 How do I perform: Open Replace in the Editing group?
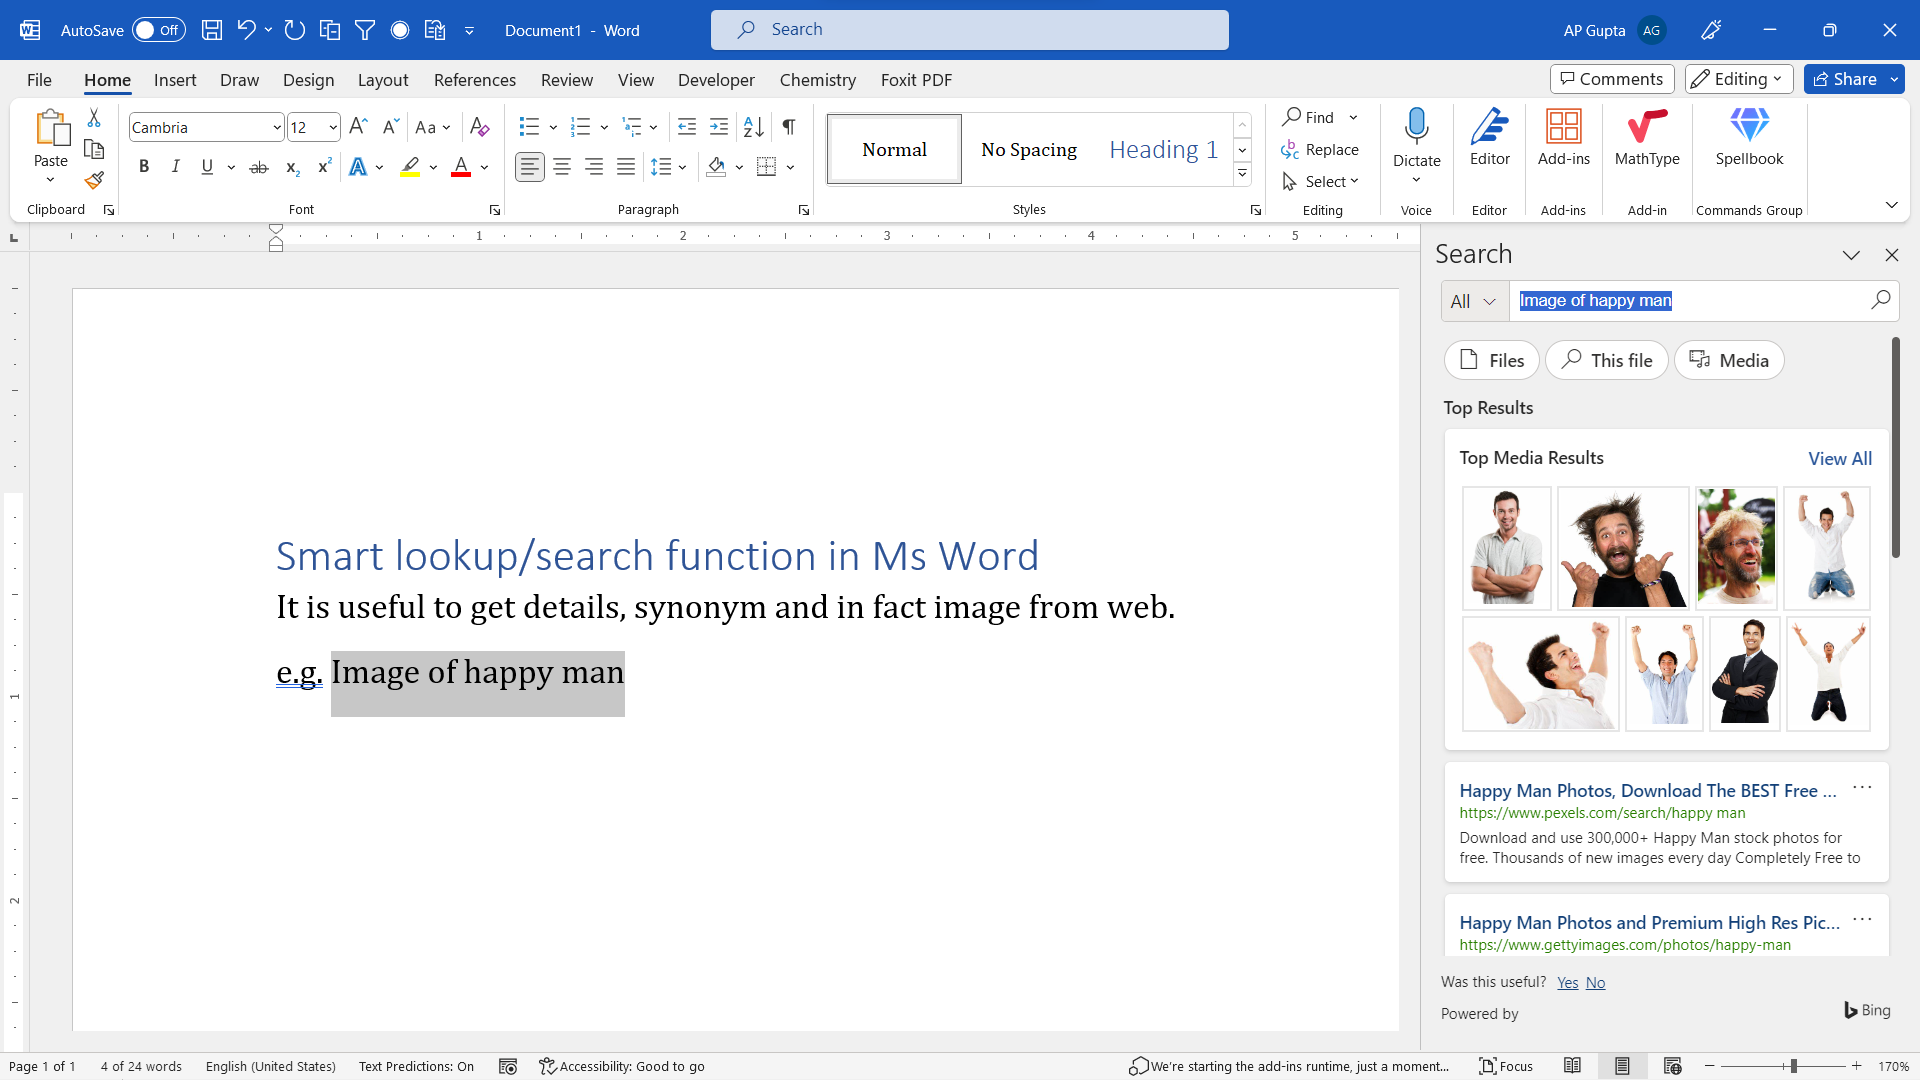click(1321, 149)
